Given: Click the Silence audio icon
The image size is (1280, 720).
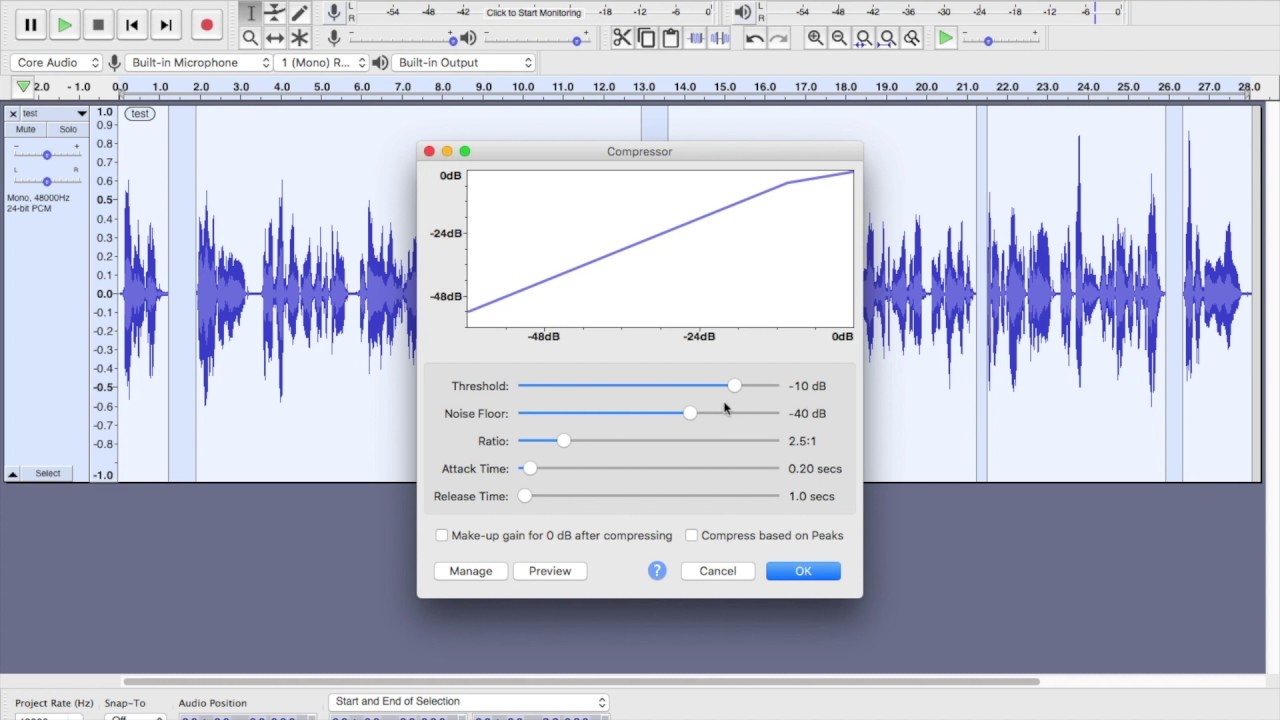Looking at the screenshot, I should (x=719, y=38).
